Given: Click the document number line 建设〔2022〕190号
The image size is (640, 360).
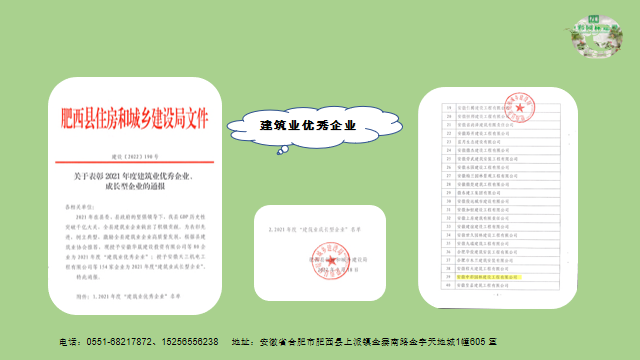Looking at the screenshot, I should pyautogui.click(x=135, y=156).
